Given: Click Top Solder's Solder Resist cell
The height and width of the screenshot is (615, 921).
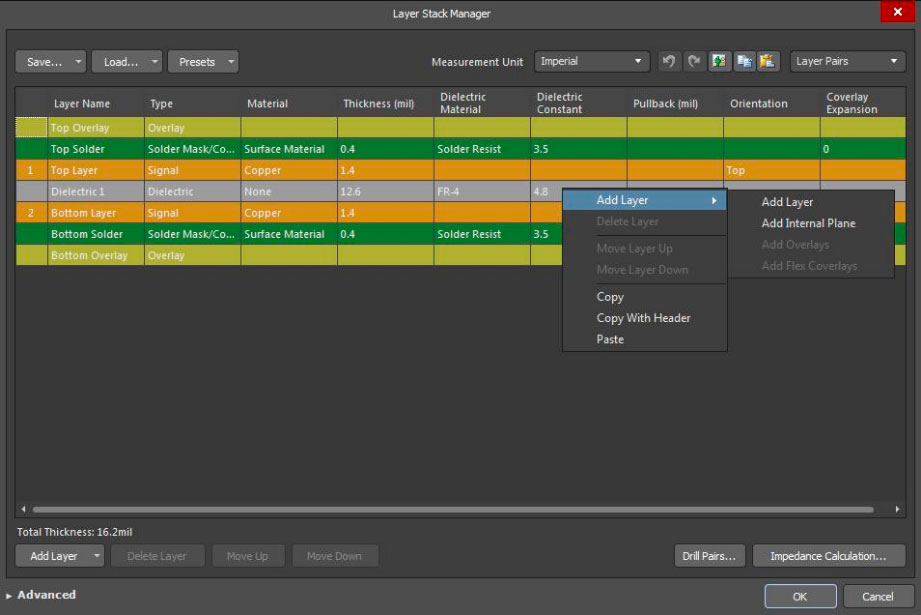Looking at the screenshot, I should coord(482,149).
